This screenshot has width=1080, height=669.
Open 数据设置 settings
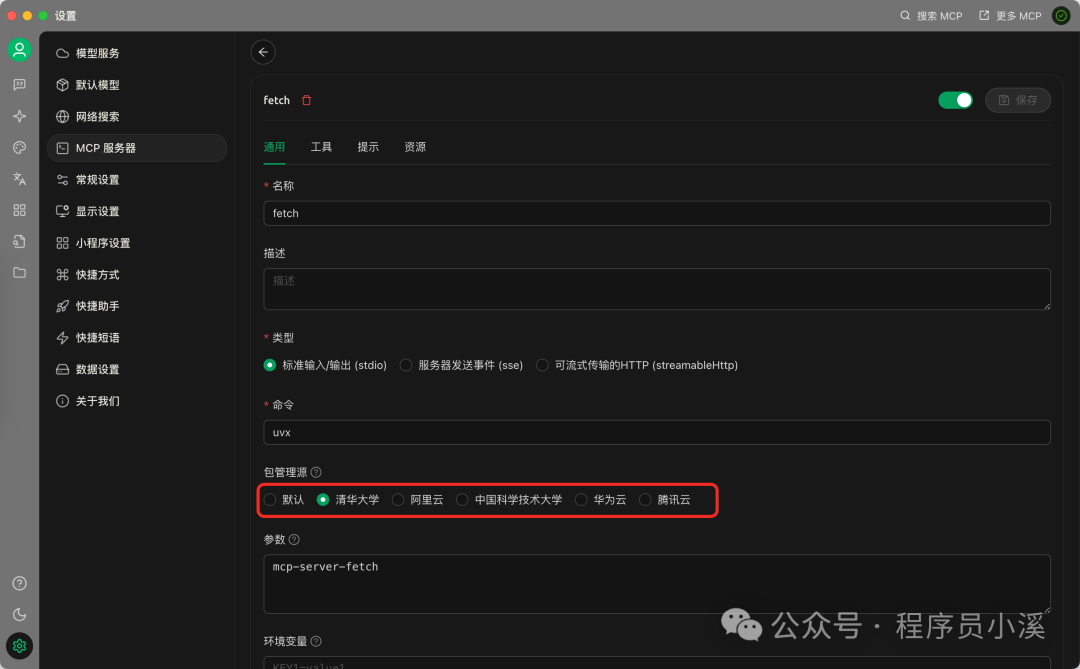[x=136, y=369]
